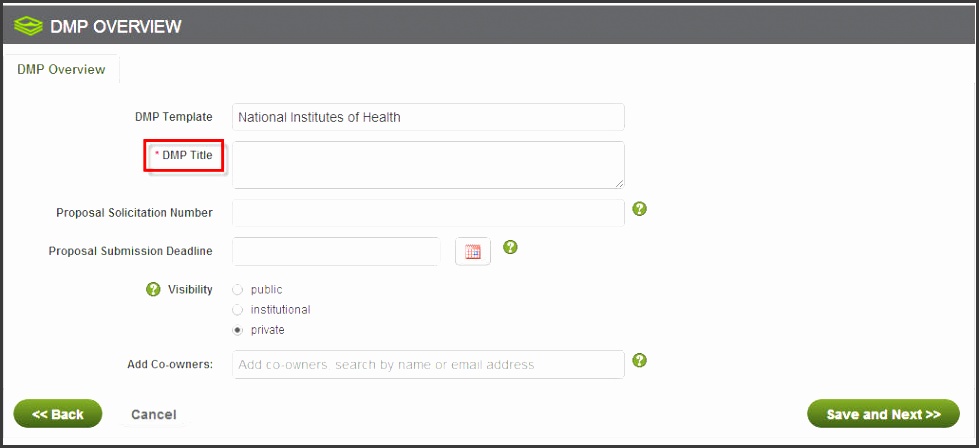Click the Save and Next >> button
Screen dimensions: 979x448
click(883, 414)
